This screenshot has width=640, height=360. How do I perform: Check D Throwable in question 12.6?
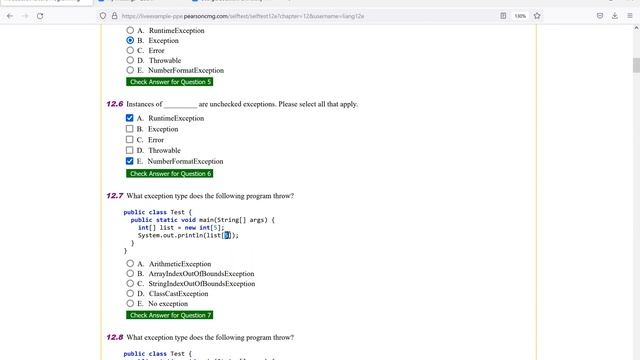tap(129, 150)
